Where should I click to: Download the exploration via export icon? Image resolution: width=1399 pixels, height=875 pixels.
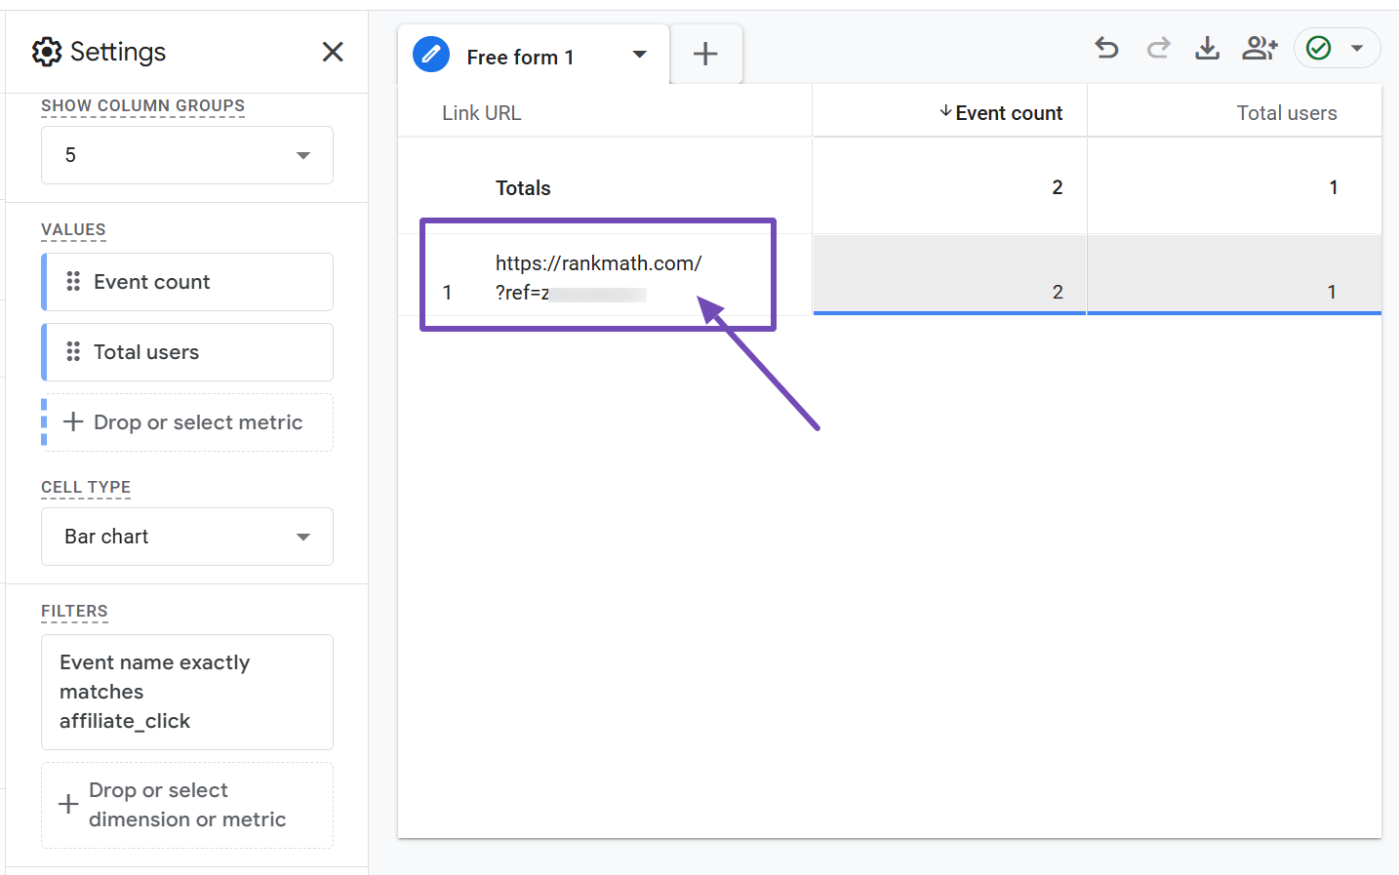tap(1208, 48)
